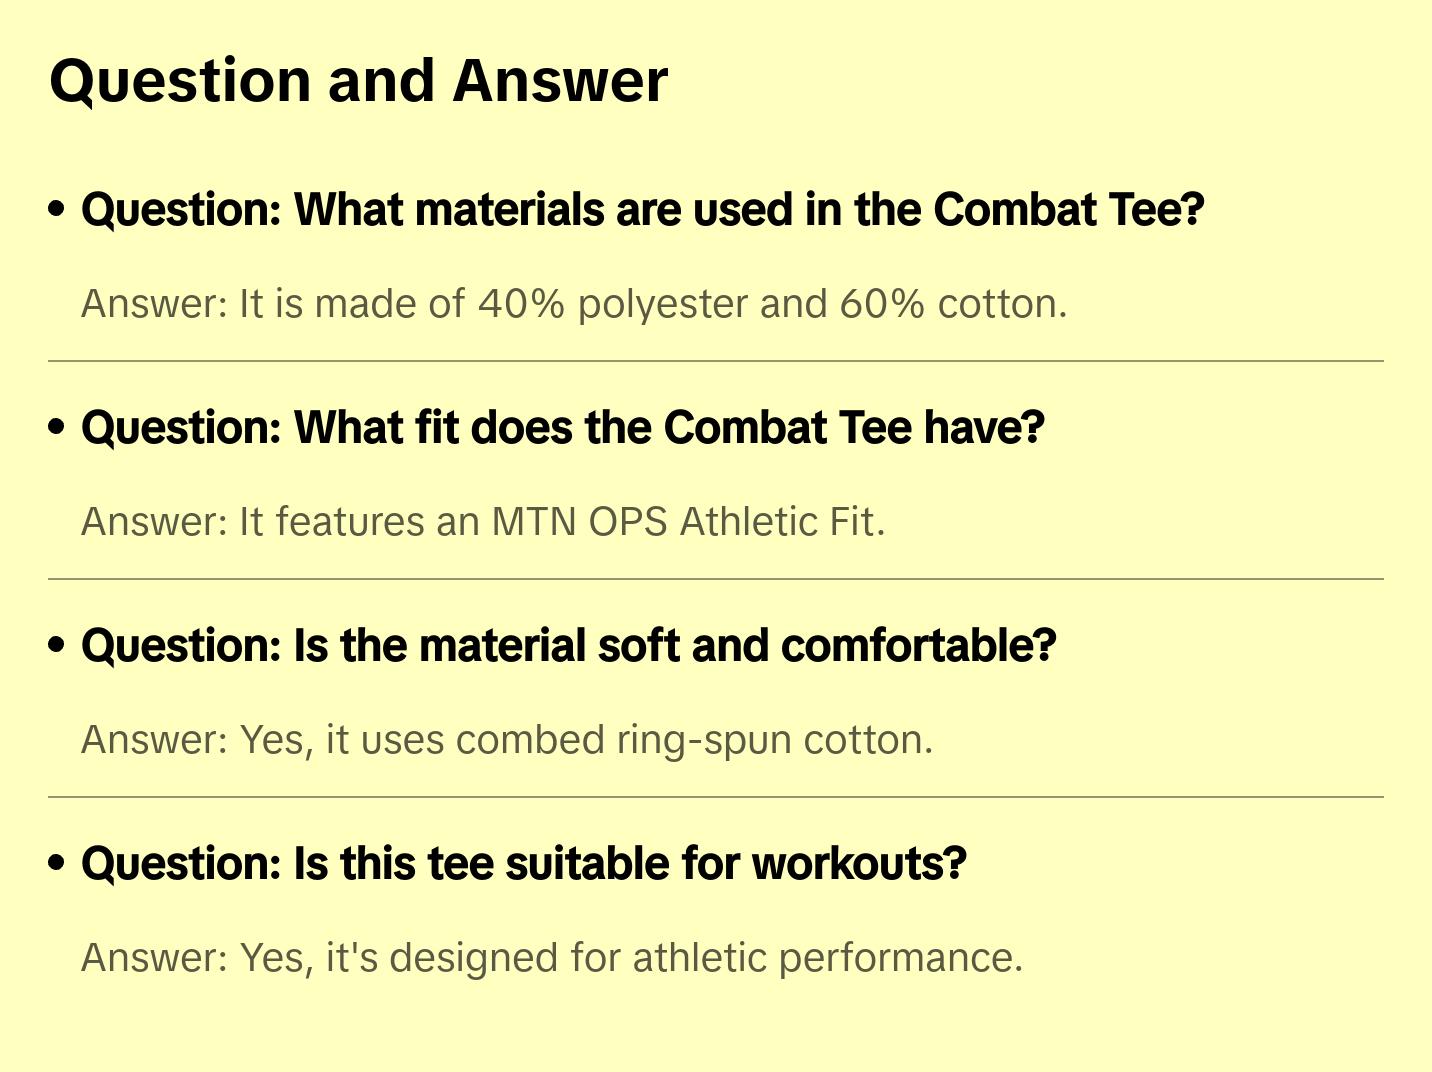Click the answer starting 'Yes, it's designed'
This screenshot has width=1432, height=1072.
(552, 958)
